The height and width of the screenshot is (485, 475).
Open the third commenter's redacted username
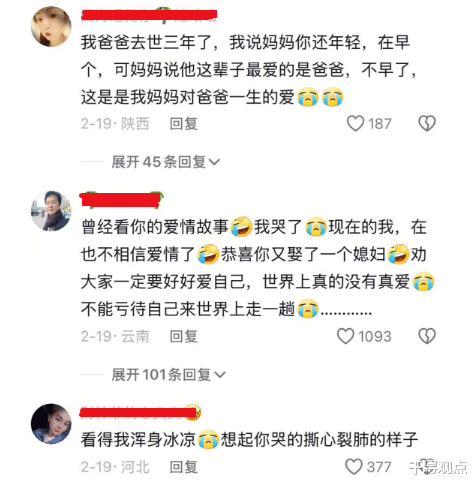(140, 412)
